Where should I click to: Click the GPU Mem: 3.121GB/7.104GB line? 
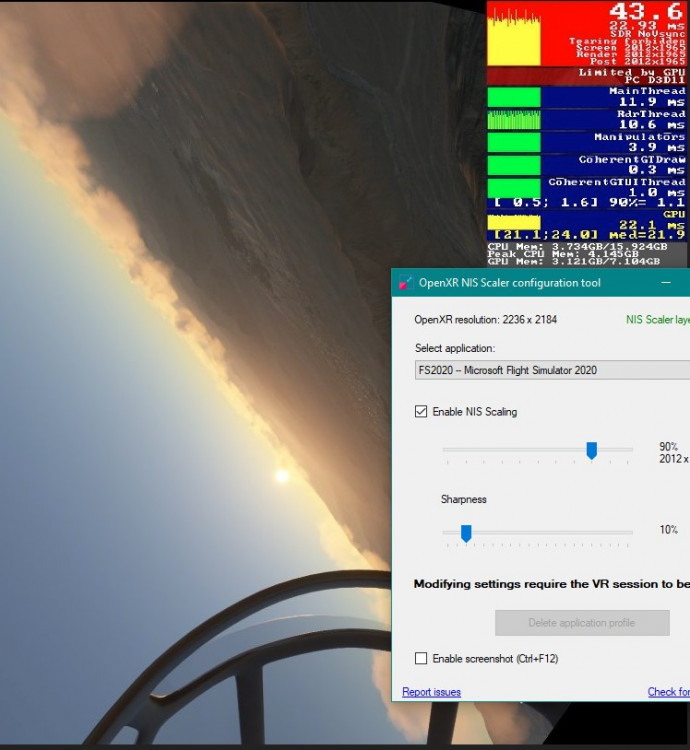point(573,262)
